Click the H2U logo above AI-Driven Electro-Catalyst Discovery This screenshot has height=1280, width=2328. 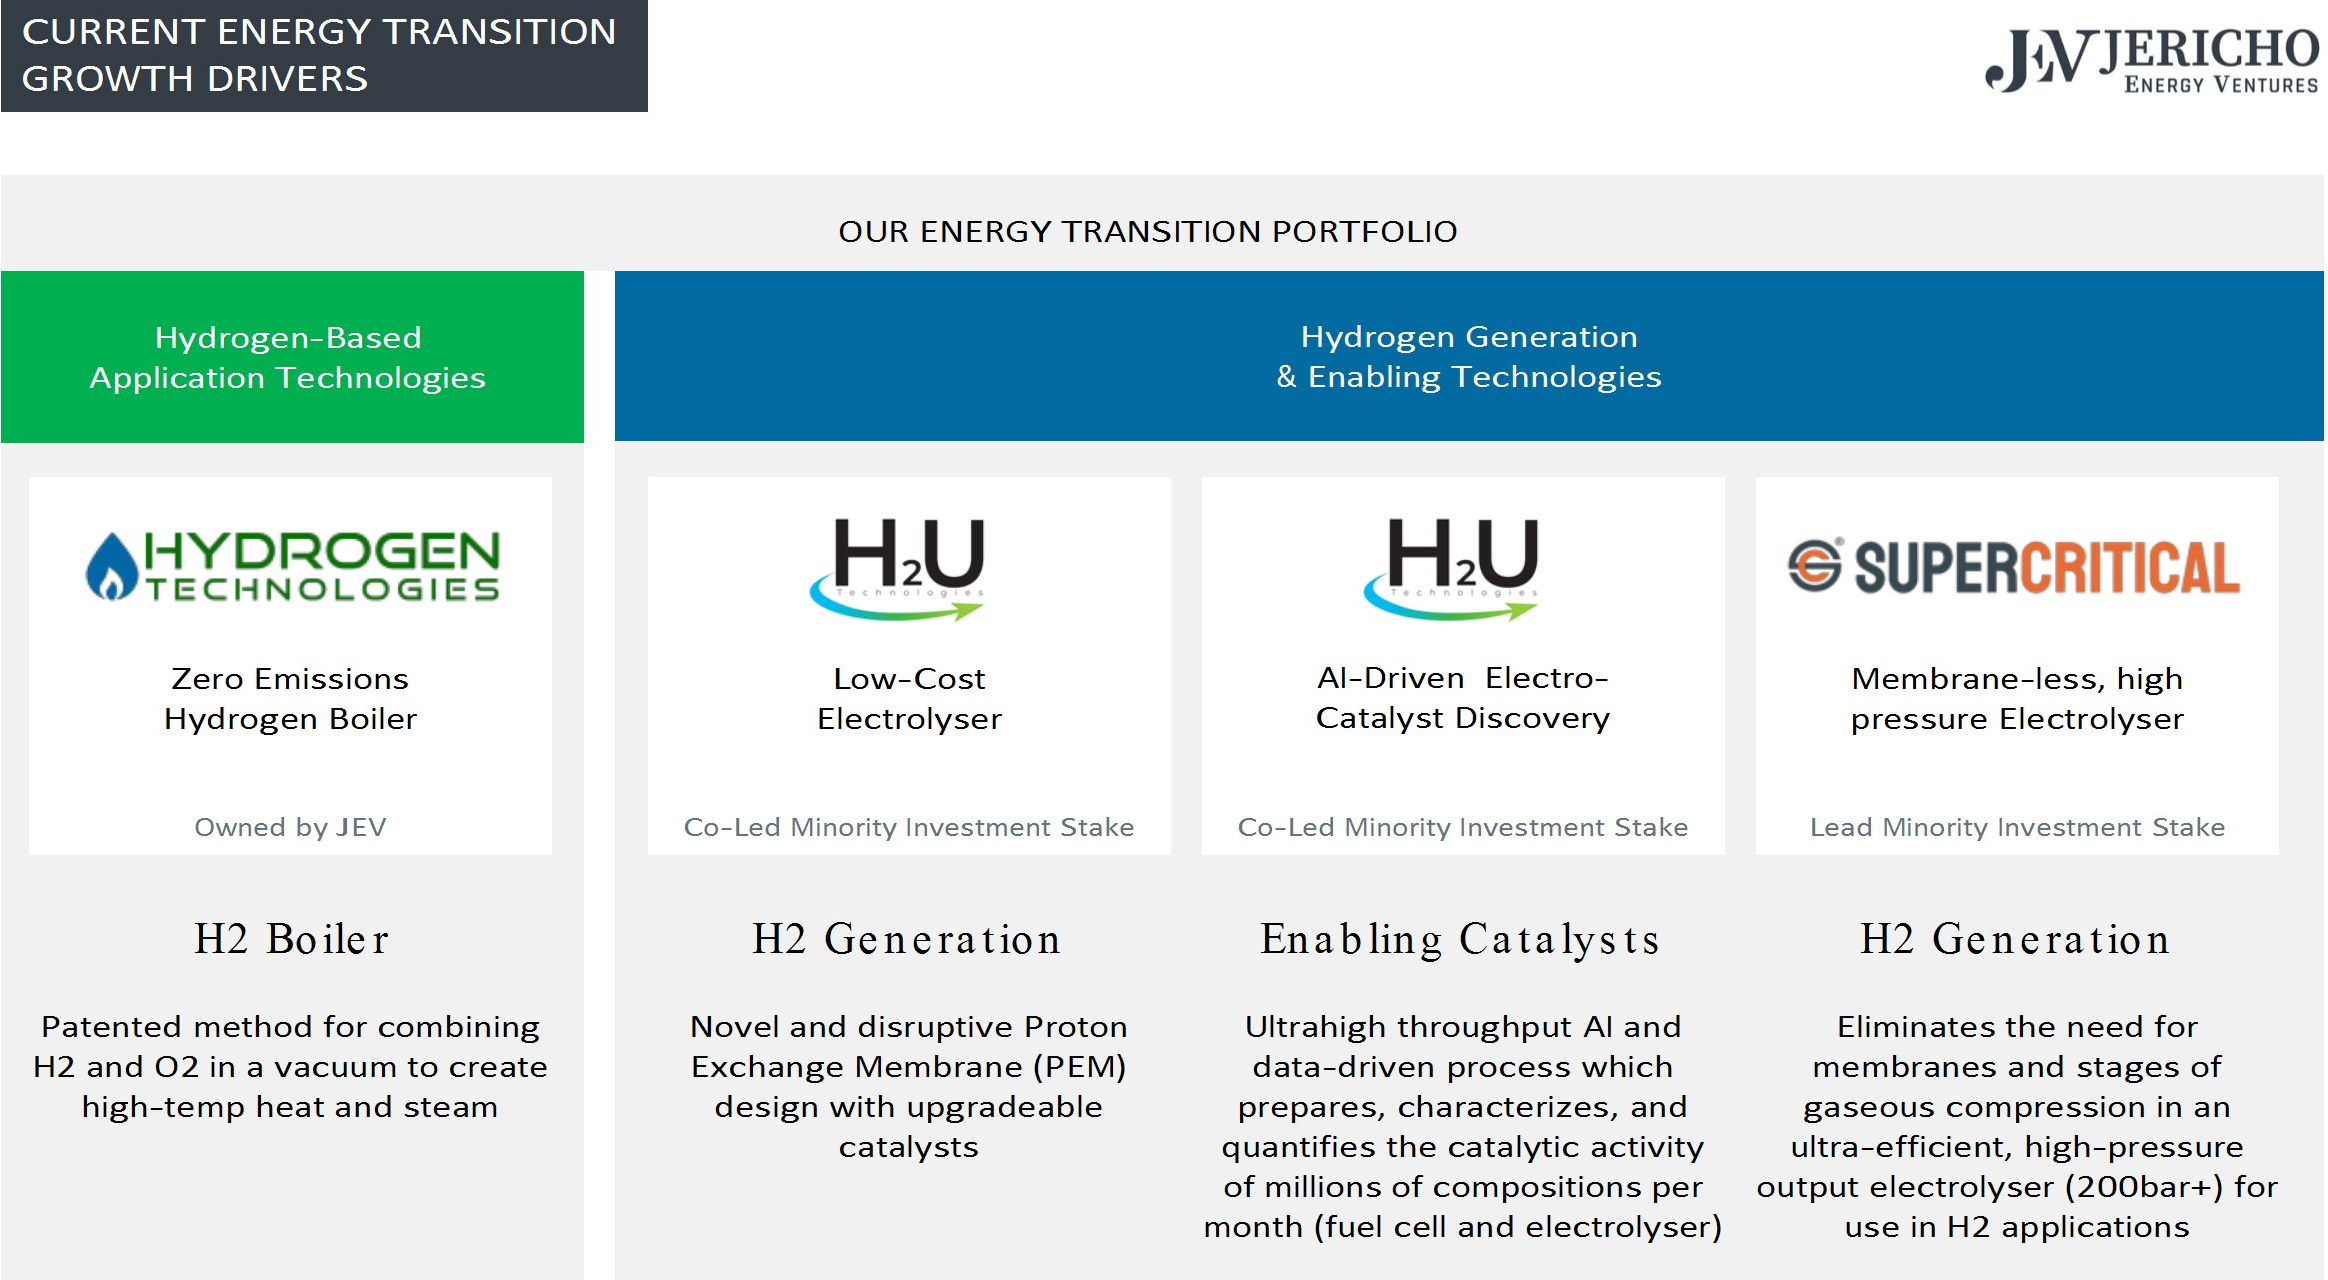pos(1452,569)
